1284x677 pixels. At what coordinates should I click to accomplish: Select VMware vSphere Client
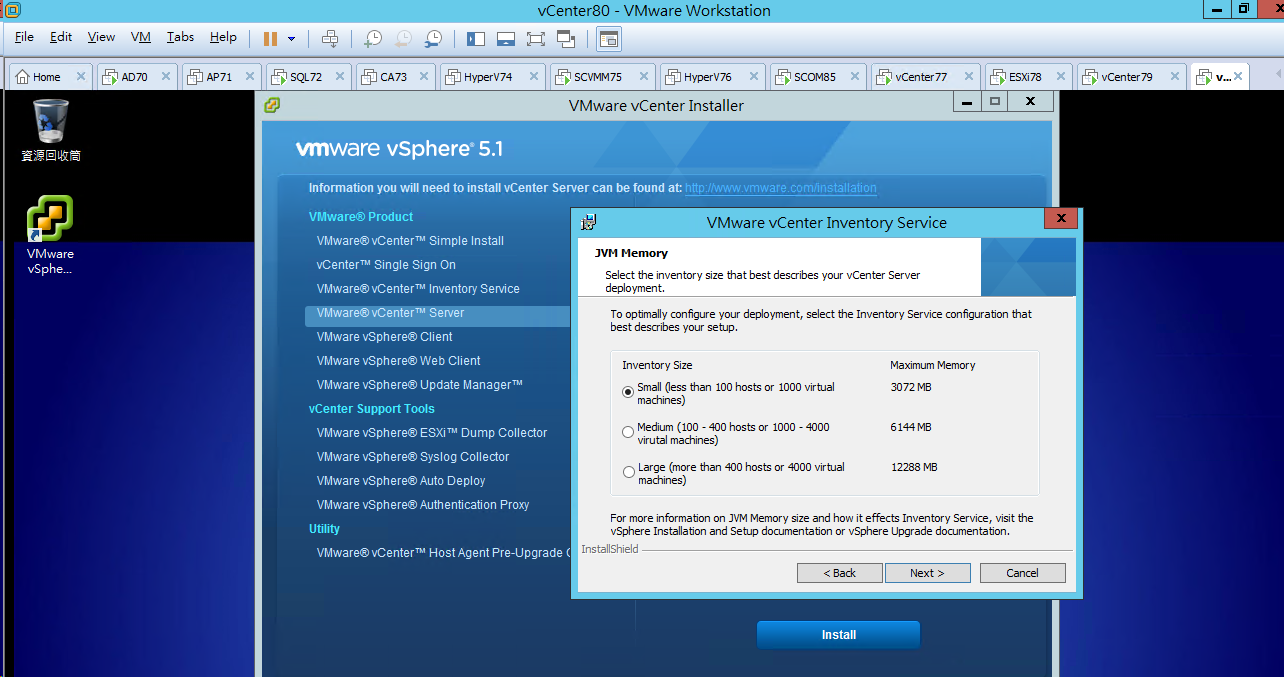385,337
